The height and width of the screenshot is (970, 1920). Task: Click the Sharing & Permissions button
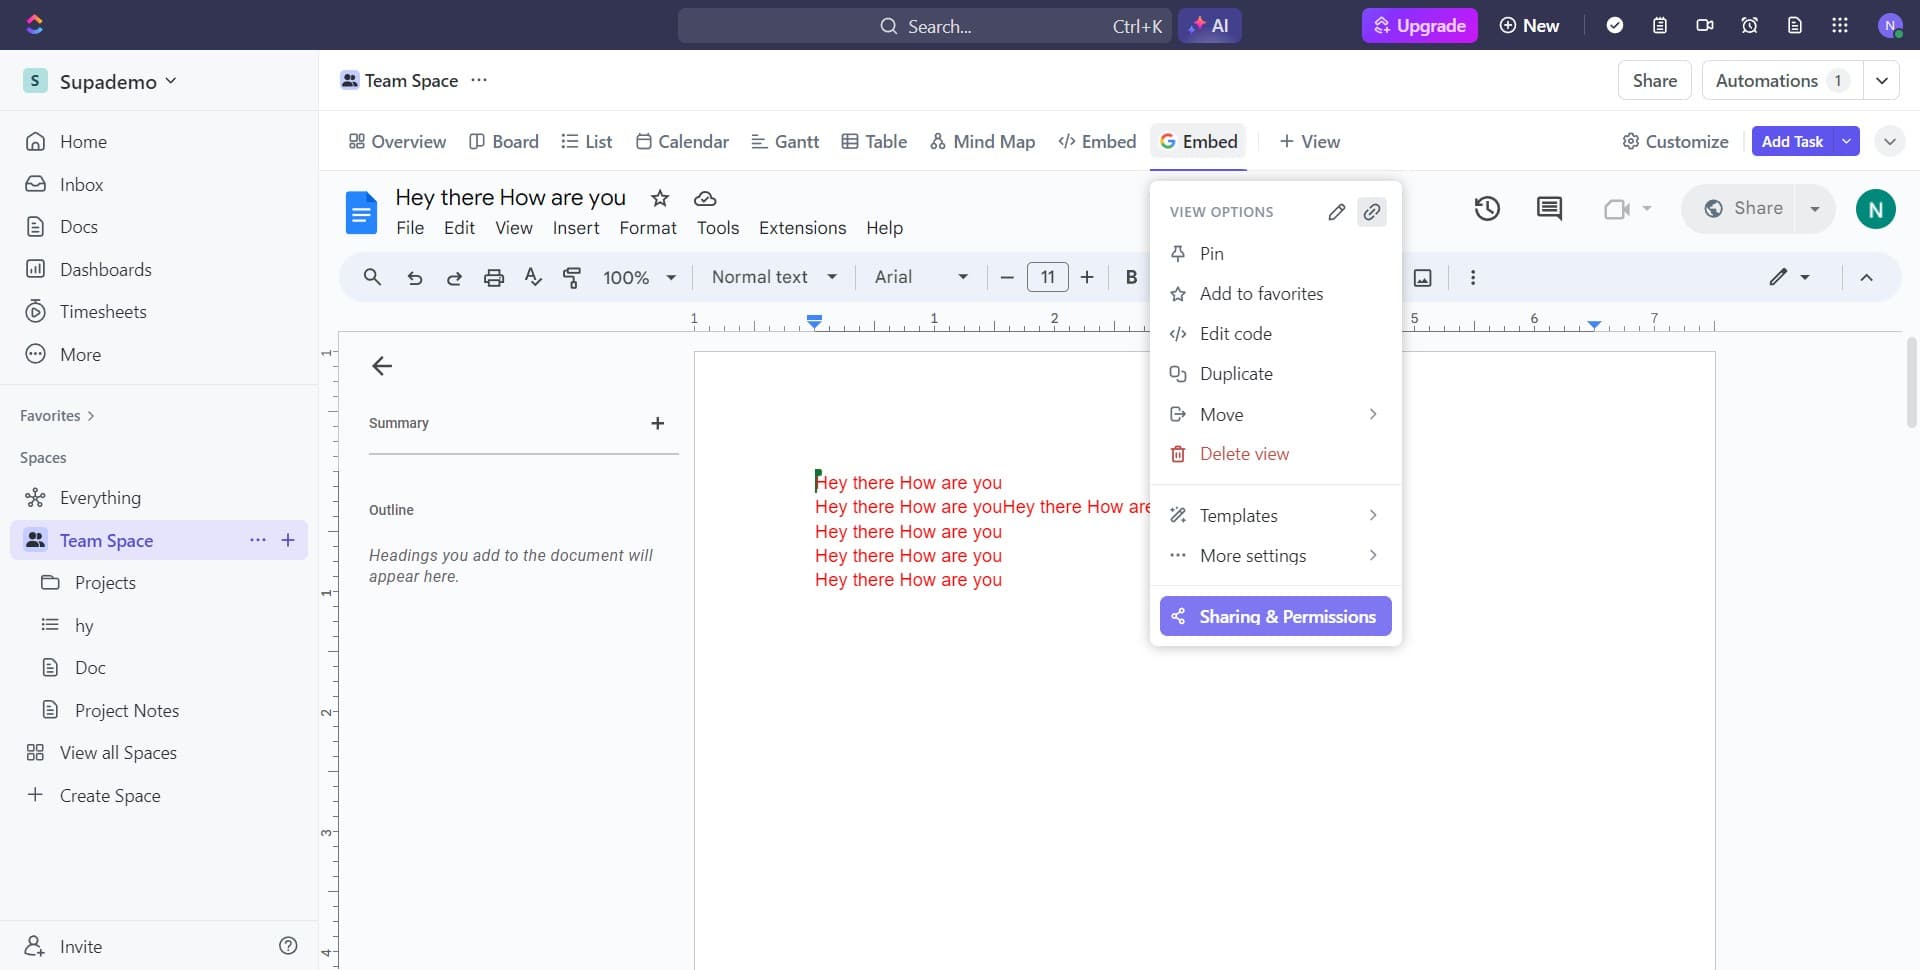[1275, 617]
